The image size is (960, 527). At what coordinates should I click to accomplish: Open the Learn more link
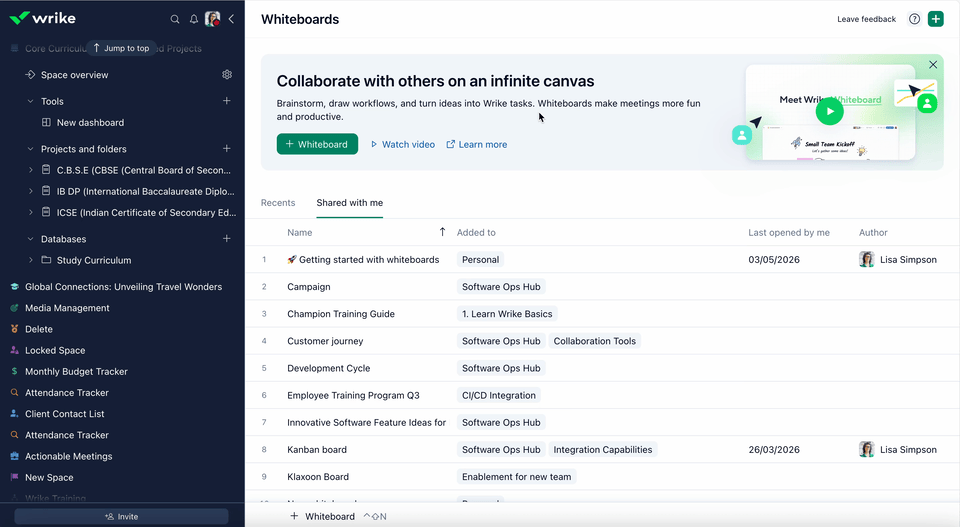[x=476, y=144]
